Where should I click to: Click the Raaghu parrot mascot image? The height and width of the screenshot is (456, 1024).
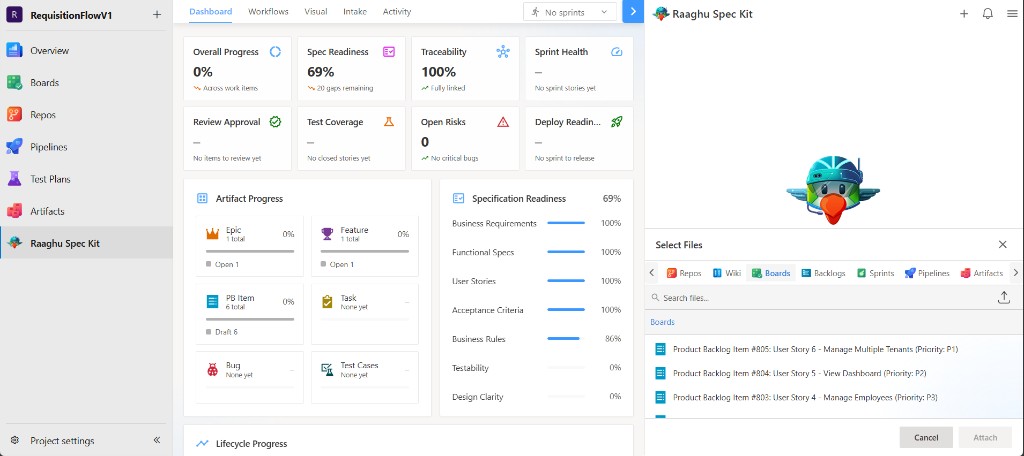[x=833, y=190]
